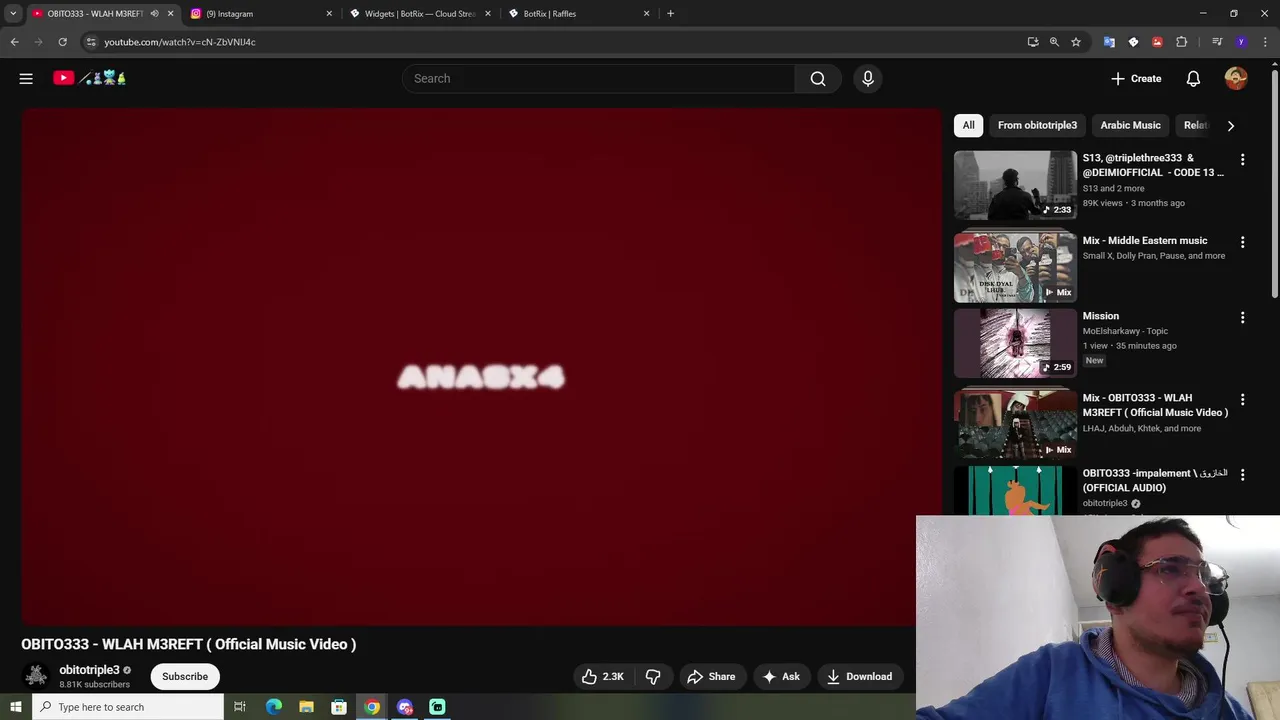Click the Ask button
The height and width of the screenshot is (720, 1280).
click(781, 677)
